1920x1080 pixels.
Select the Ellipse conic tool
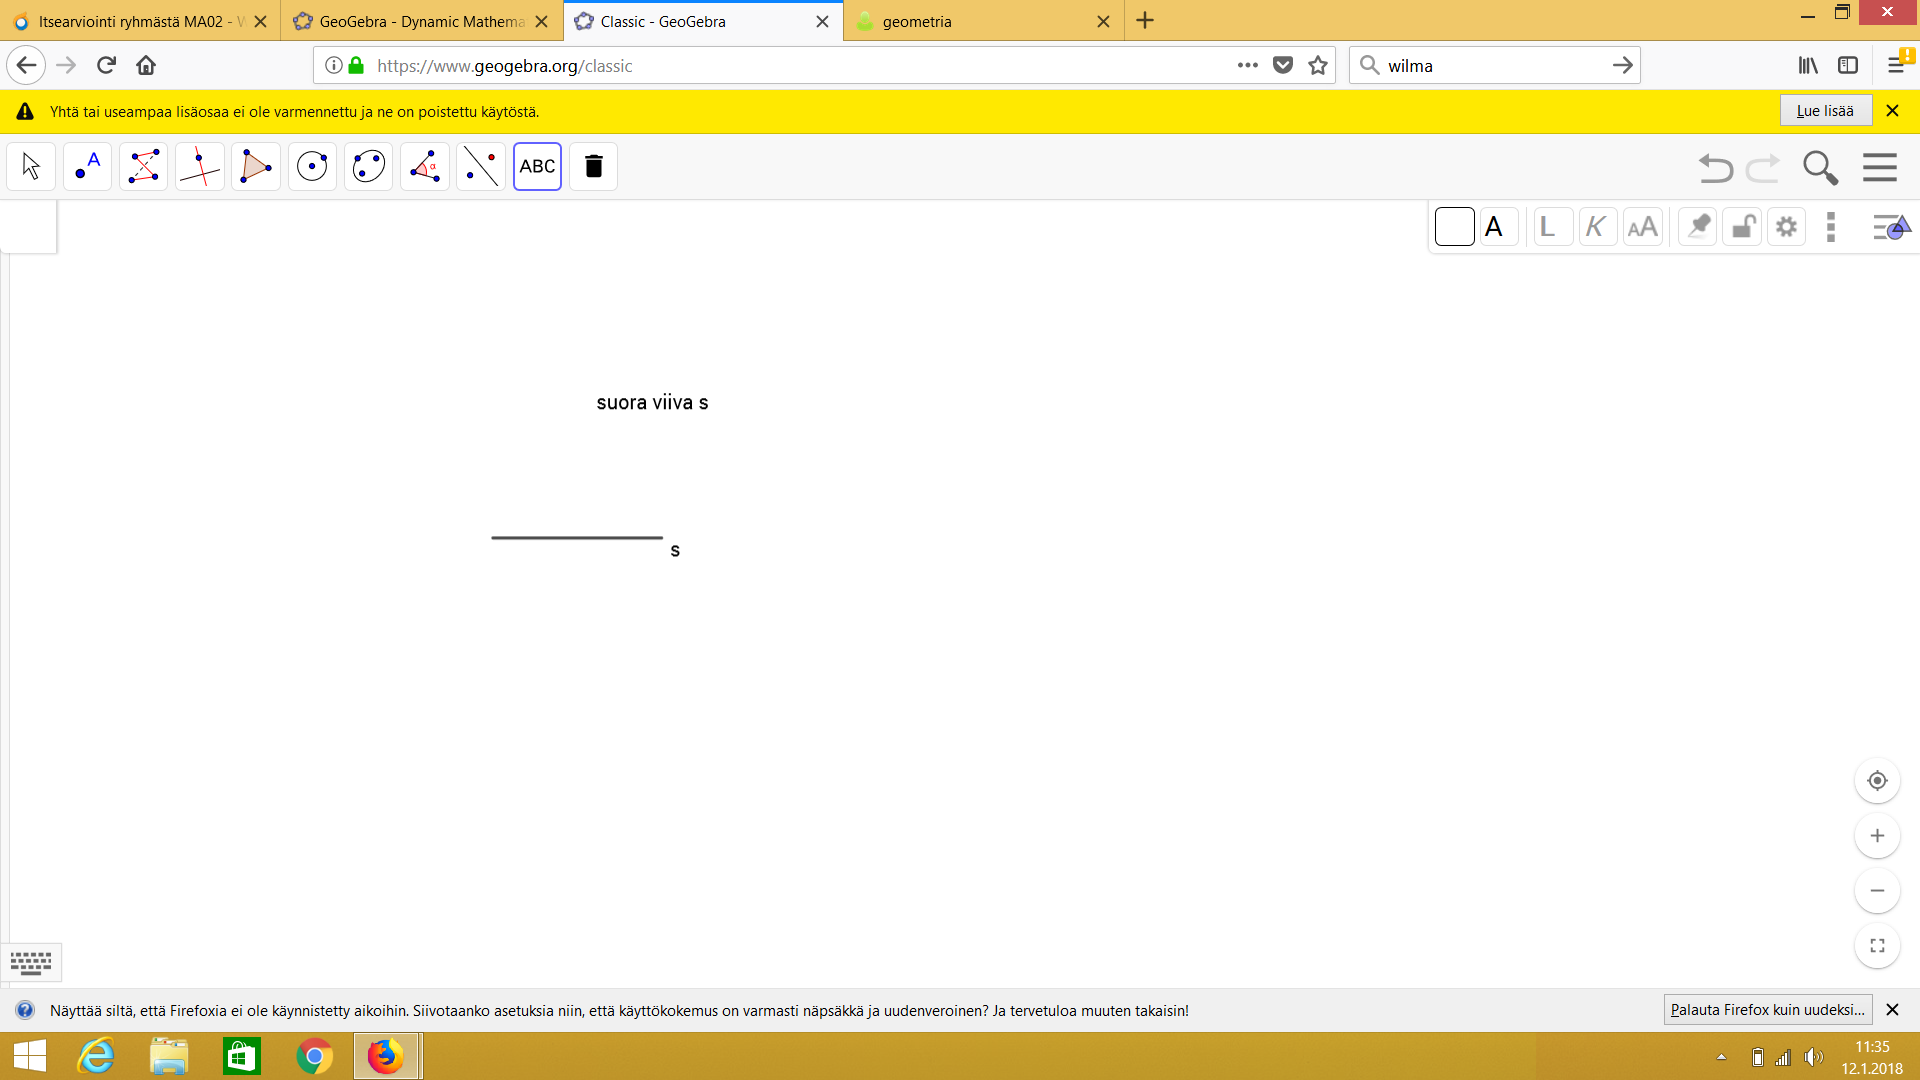(368, 166)
